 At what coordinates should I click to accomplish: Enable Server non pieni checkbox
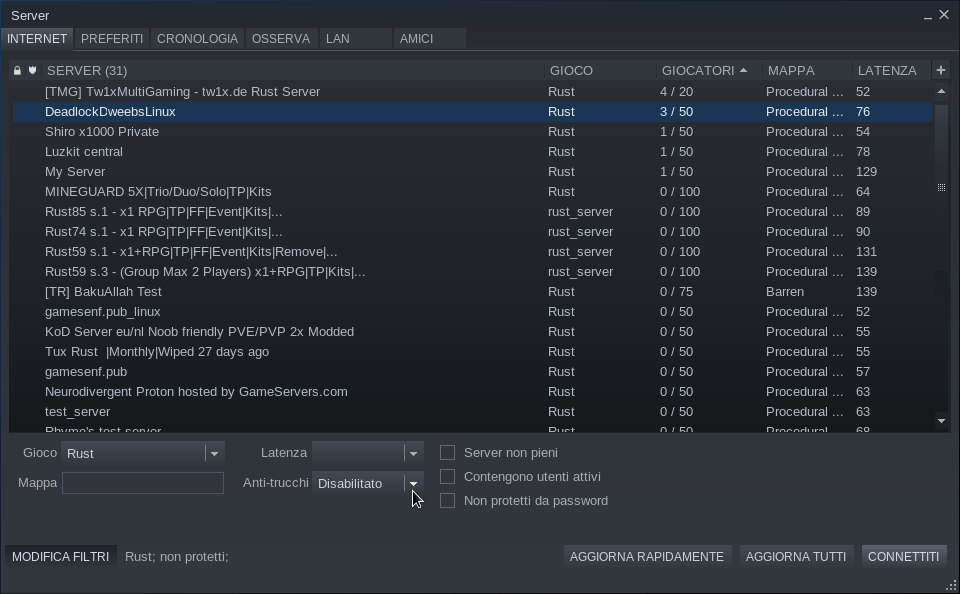point(448,453)
